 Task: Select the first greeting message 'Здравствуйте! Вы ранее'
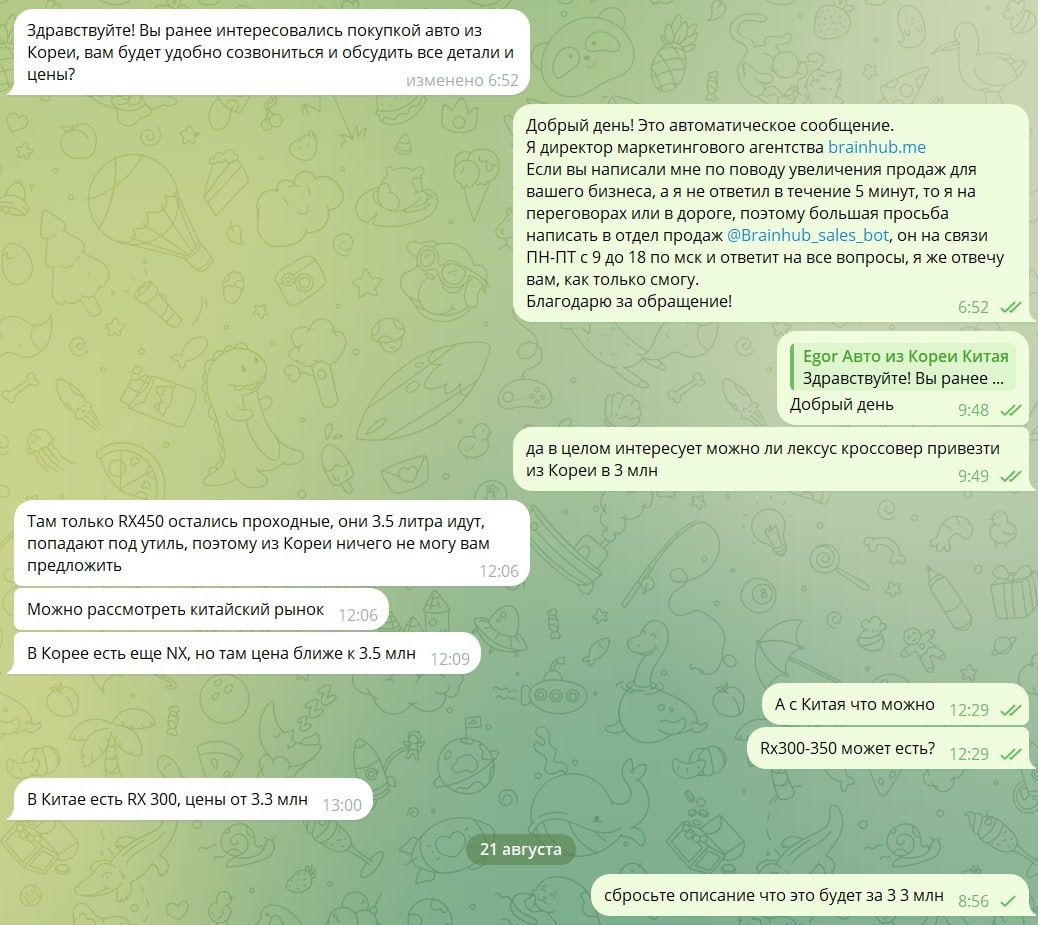click(271, 52)
